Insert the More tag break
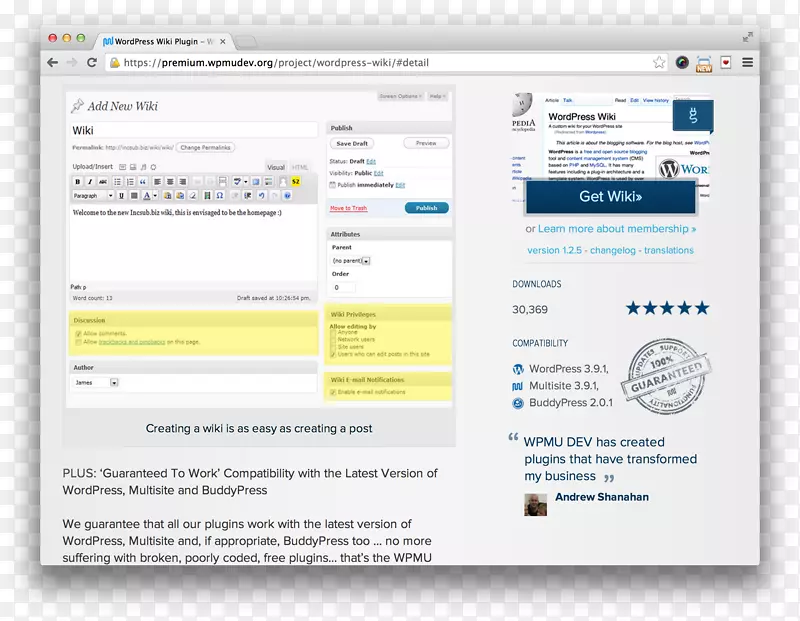The height and width of the screenshot is (621, 800). pyautogui.click(x=222, y=182)
